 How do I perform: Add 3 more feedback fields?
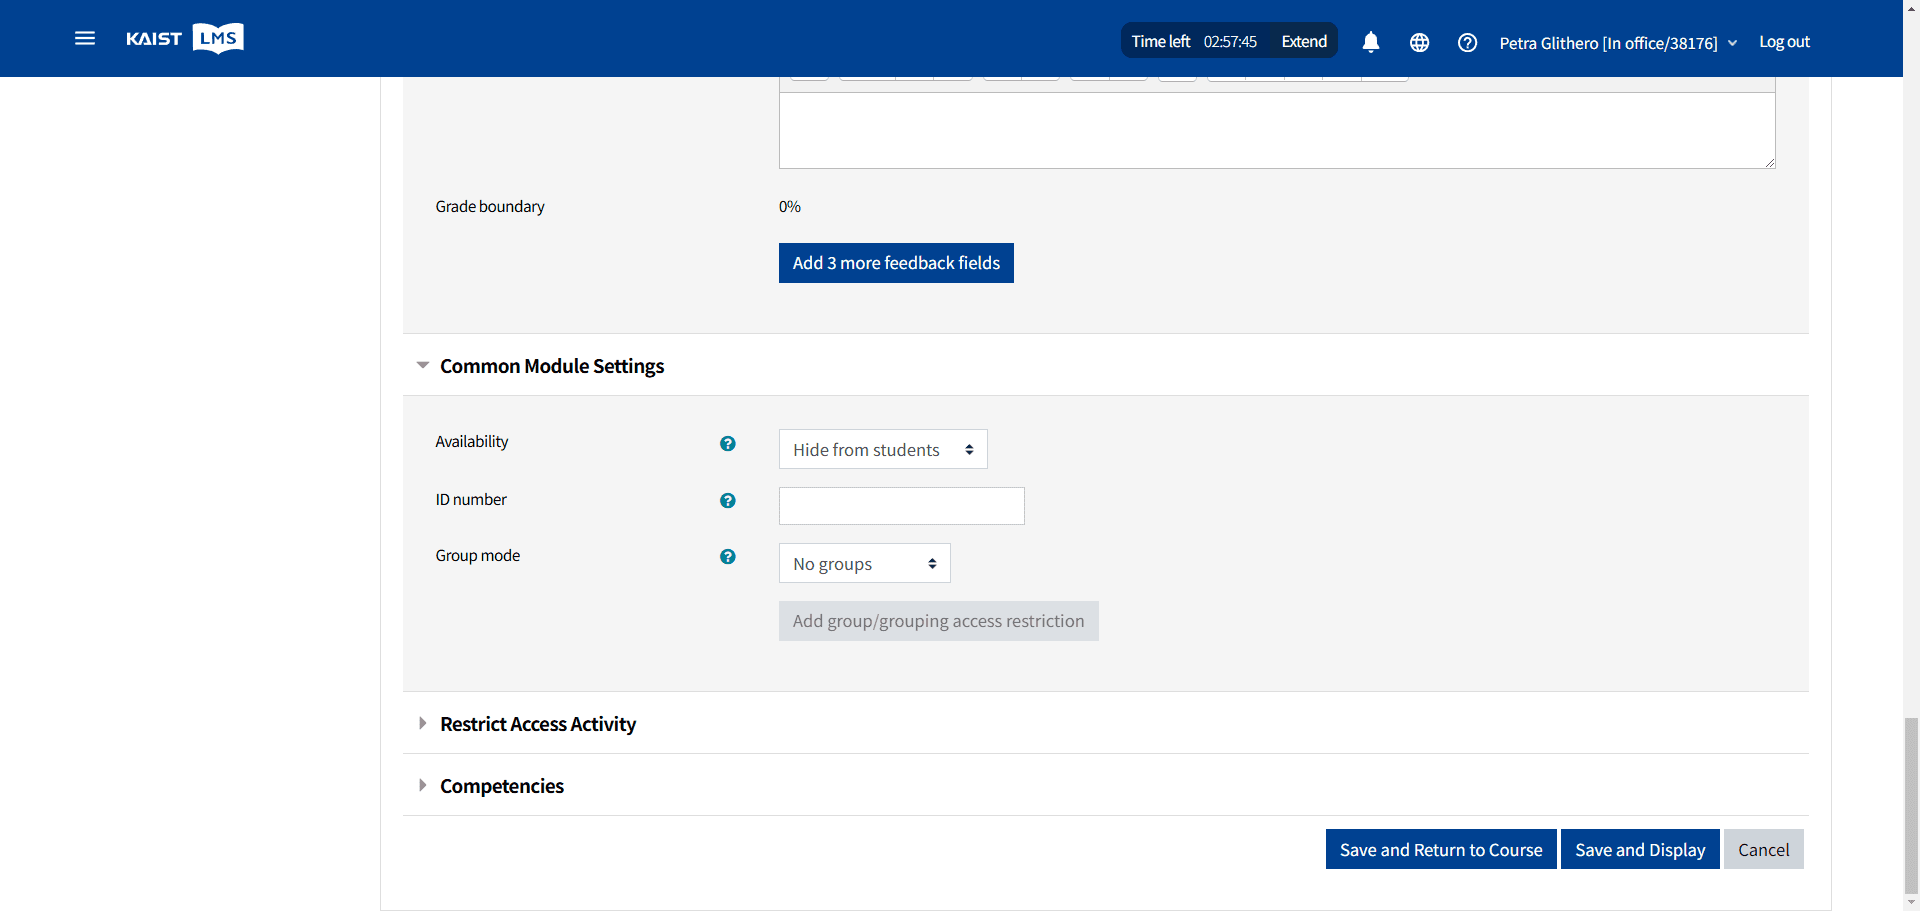click(x=896, y=263)
